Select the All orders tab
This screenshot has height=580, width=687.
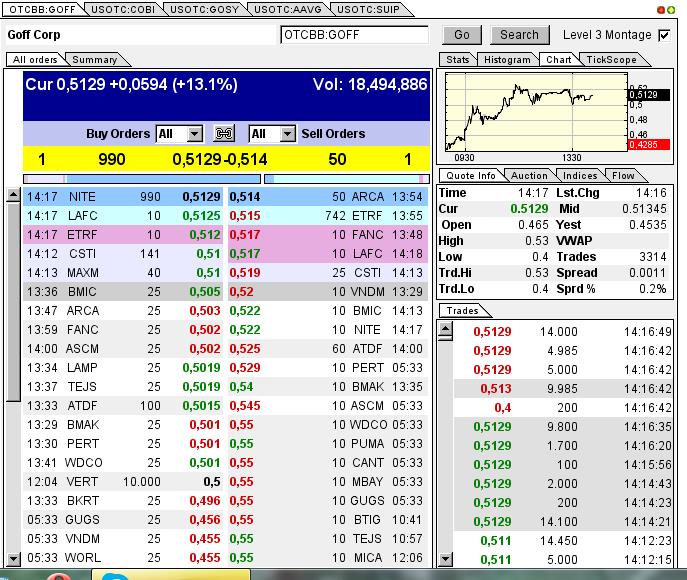pyautogui.click(x=35, y=60)
